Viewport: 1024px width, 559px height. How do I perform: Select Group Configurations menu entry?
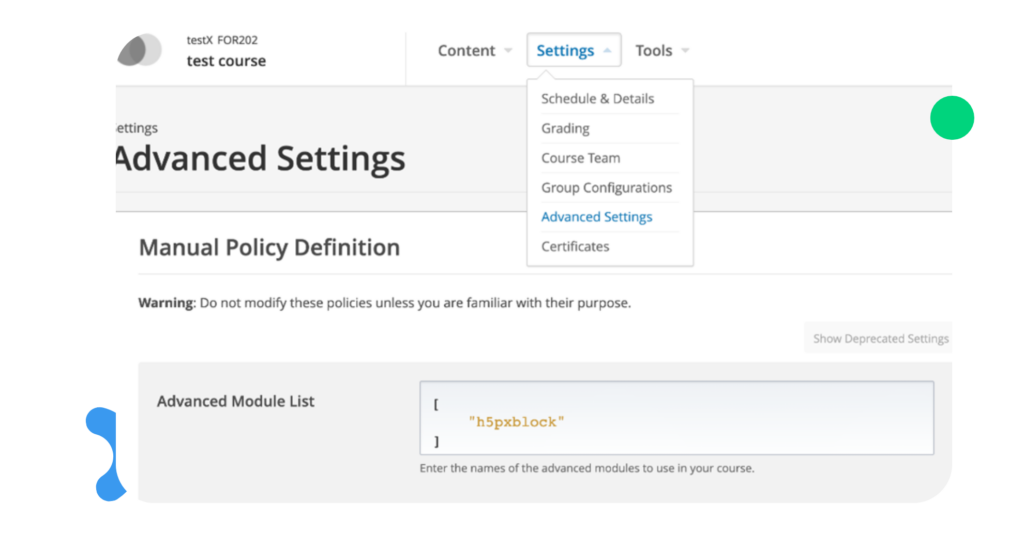click(606, 187)
